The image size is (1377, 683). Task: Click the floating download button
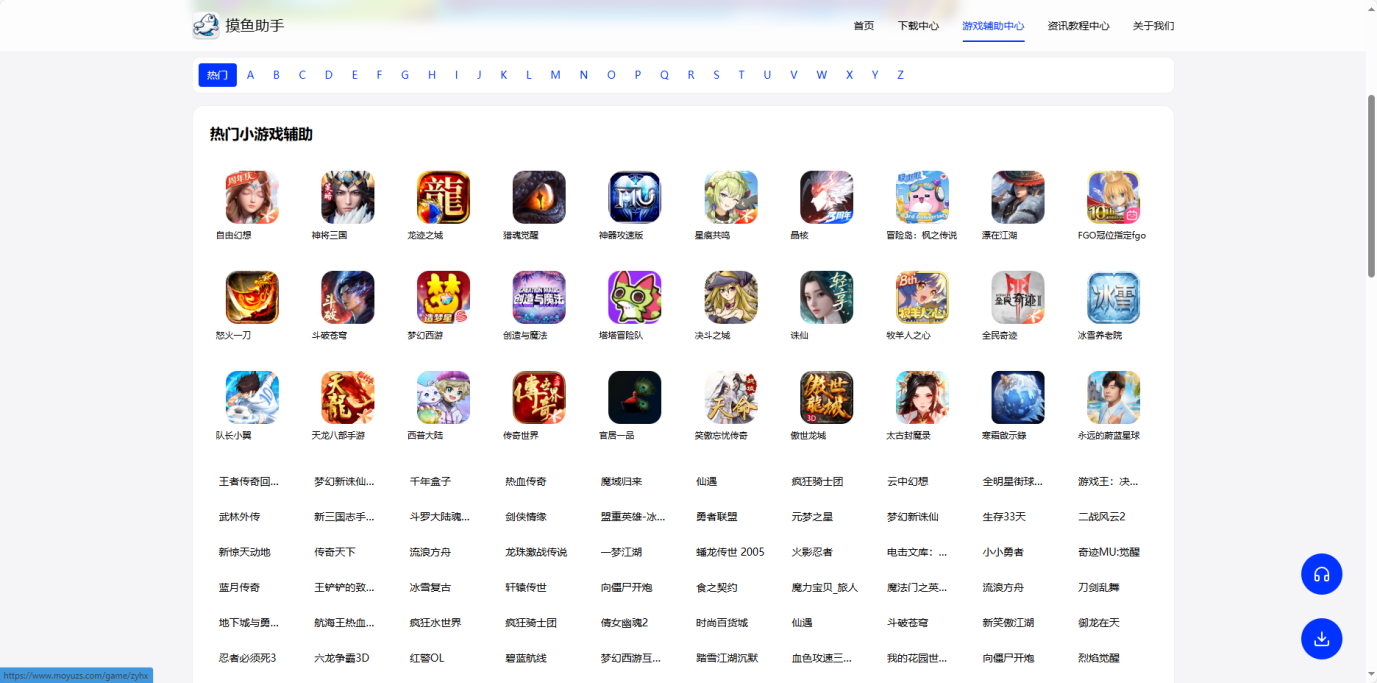tap(1322, 639)
